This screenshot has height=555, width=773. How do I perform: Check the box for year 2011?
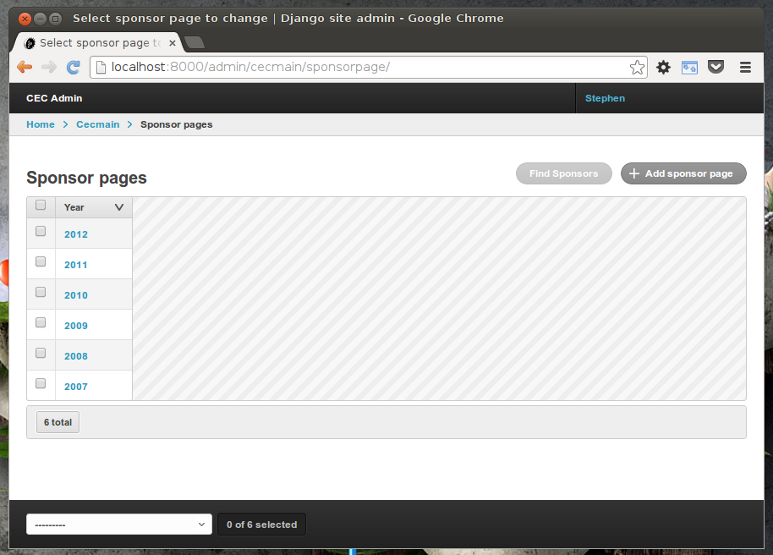click(40, 261)
